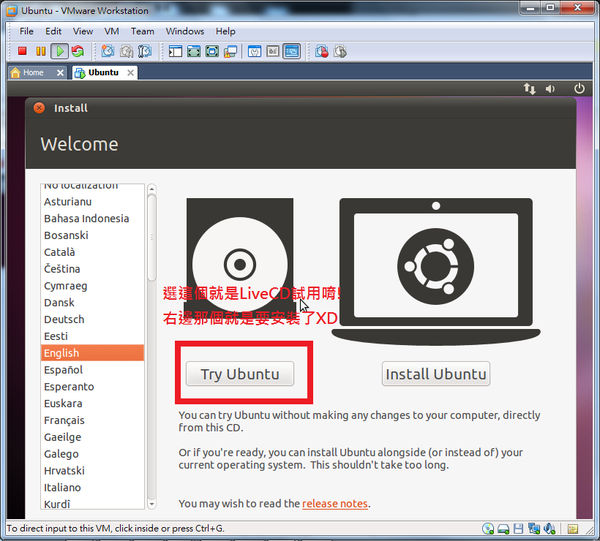
Task: Open the File menu
Action: [x=26, y=31]
